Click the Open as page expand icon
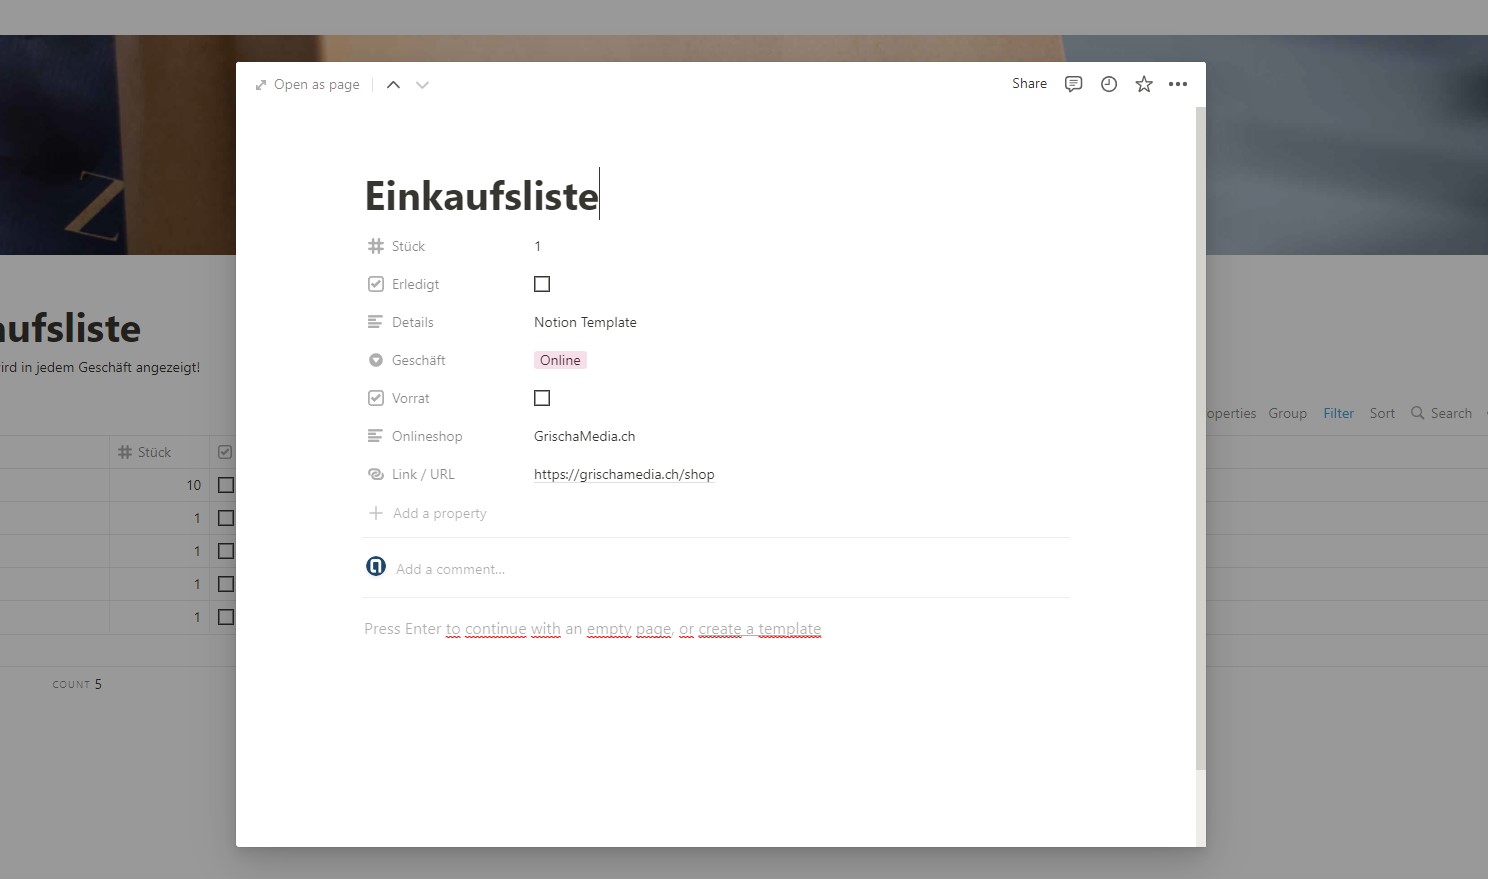The image size is (1488, 879). (261, 85)
